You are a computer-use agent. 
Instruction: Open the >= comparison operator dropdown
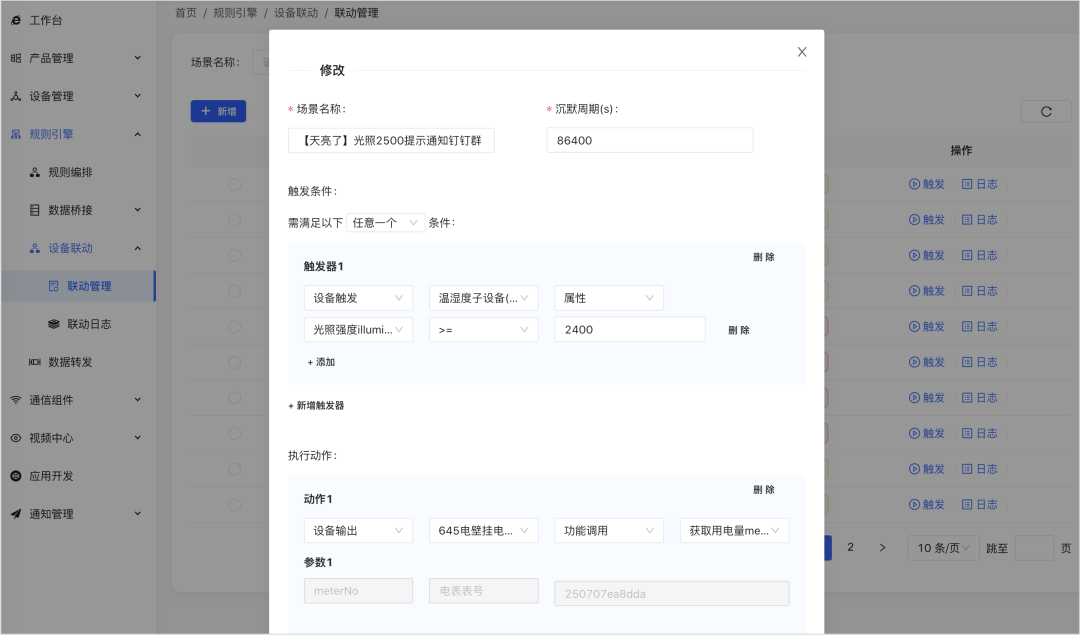click(484, 330)
